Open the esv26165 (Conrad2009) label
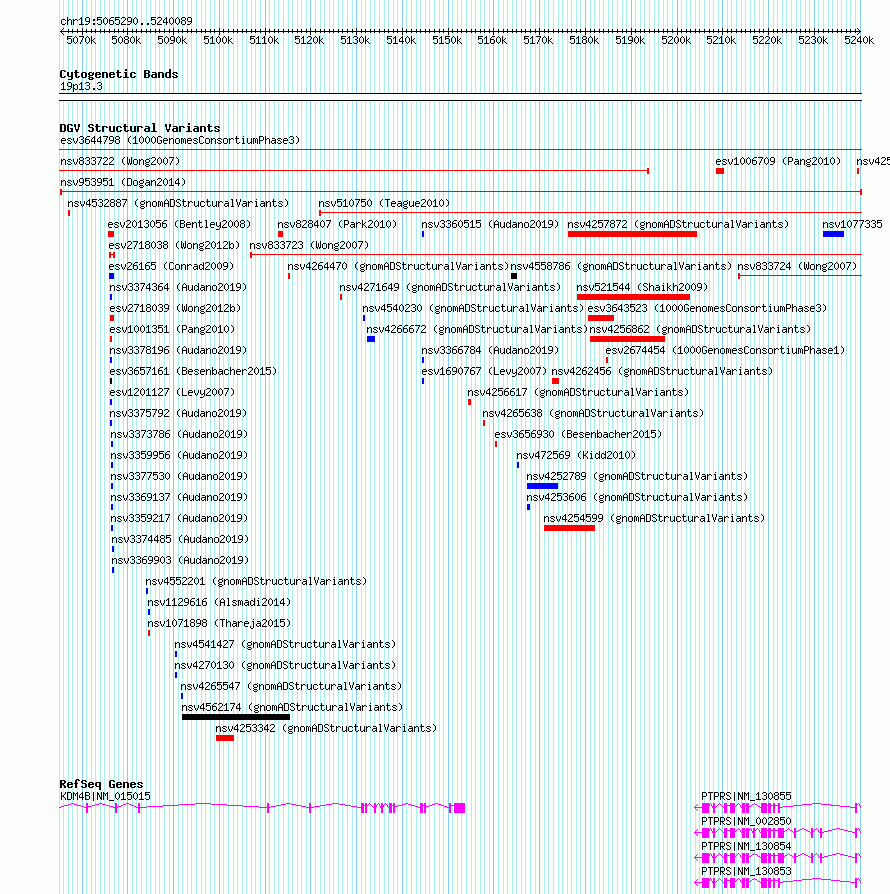 171,267
